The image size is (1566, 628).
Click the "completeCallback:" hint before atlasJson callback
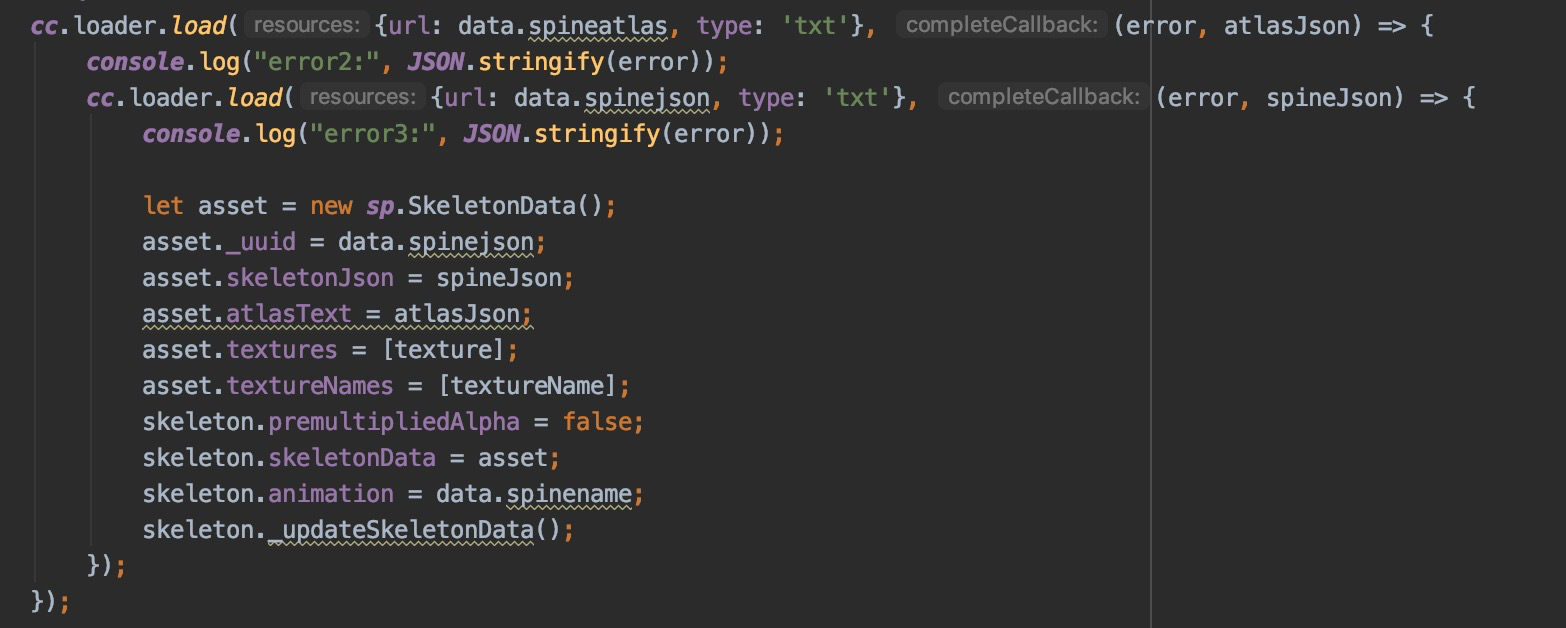[x=1002, y=25]
